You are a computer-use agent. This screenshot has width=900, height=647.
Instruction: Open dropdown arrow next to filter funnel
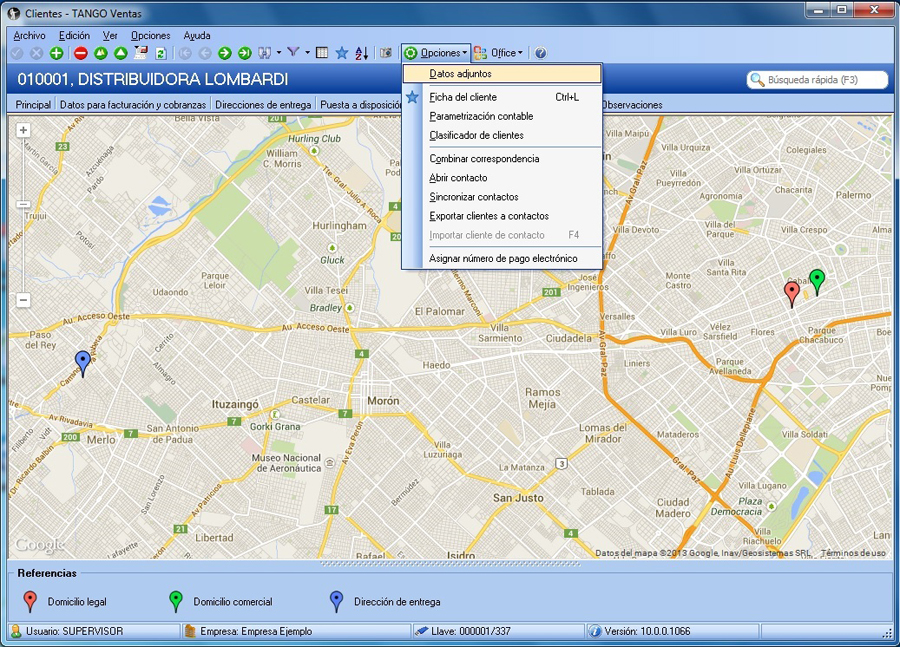308,53
